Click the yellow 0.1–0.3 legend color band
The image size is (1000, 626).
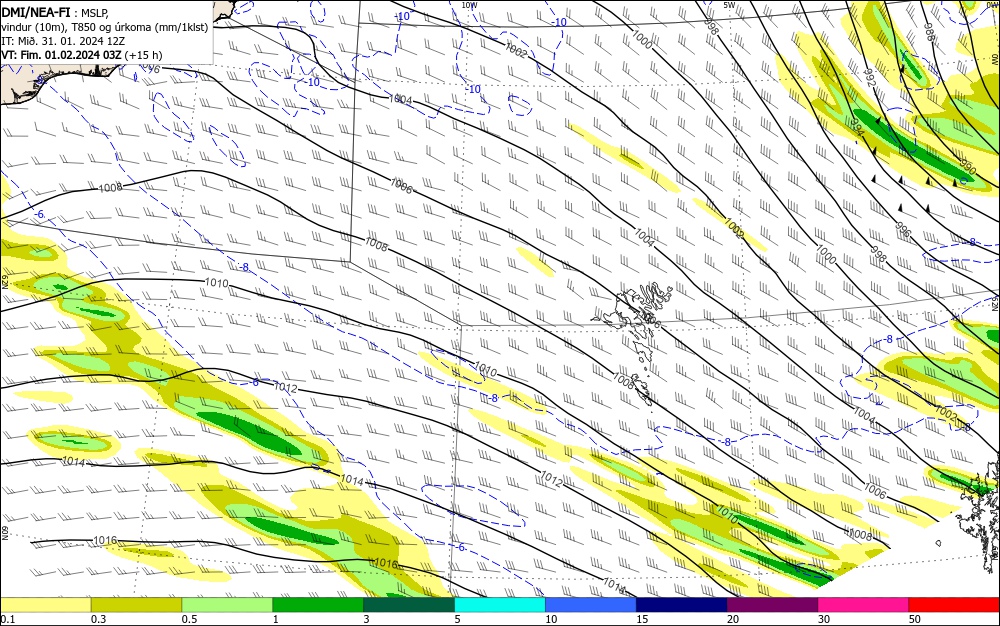tap(45, 604)
